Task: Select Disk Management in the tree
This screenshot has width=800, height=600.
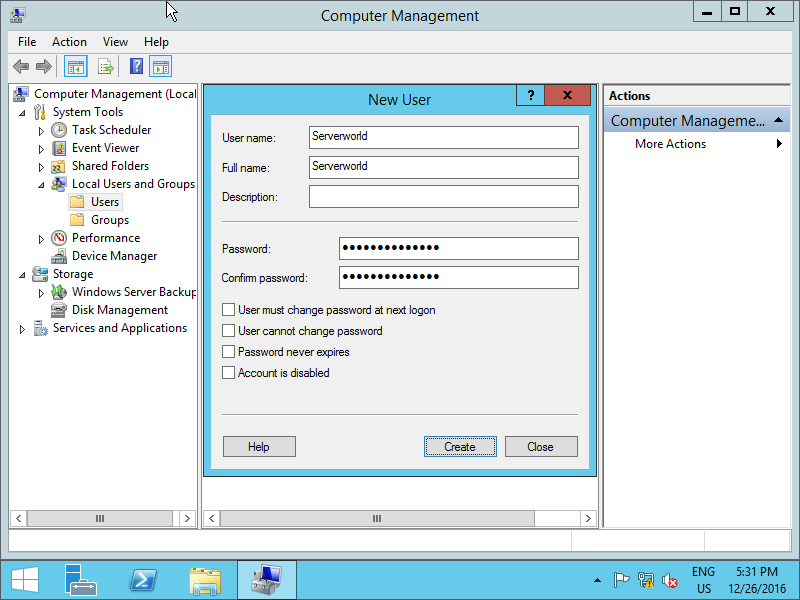Action: tap(119, 310)
